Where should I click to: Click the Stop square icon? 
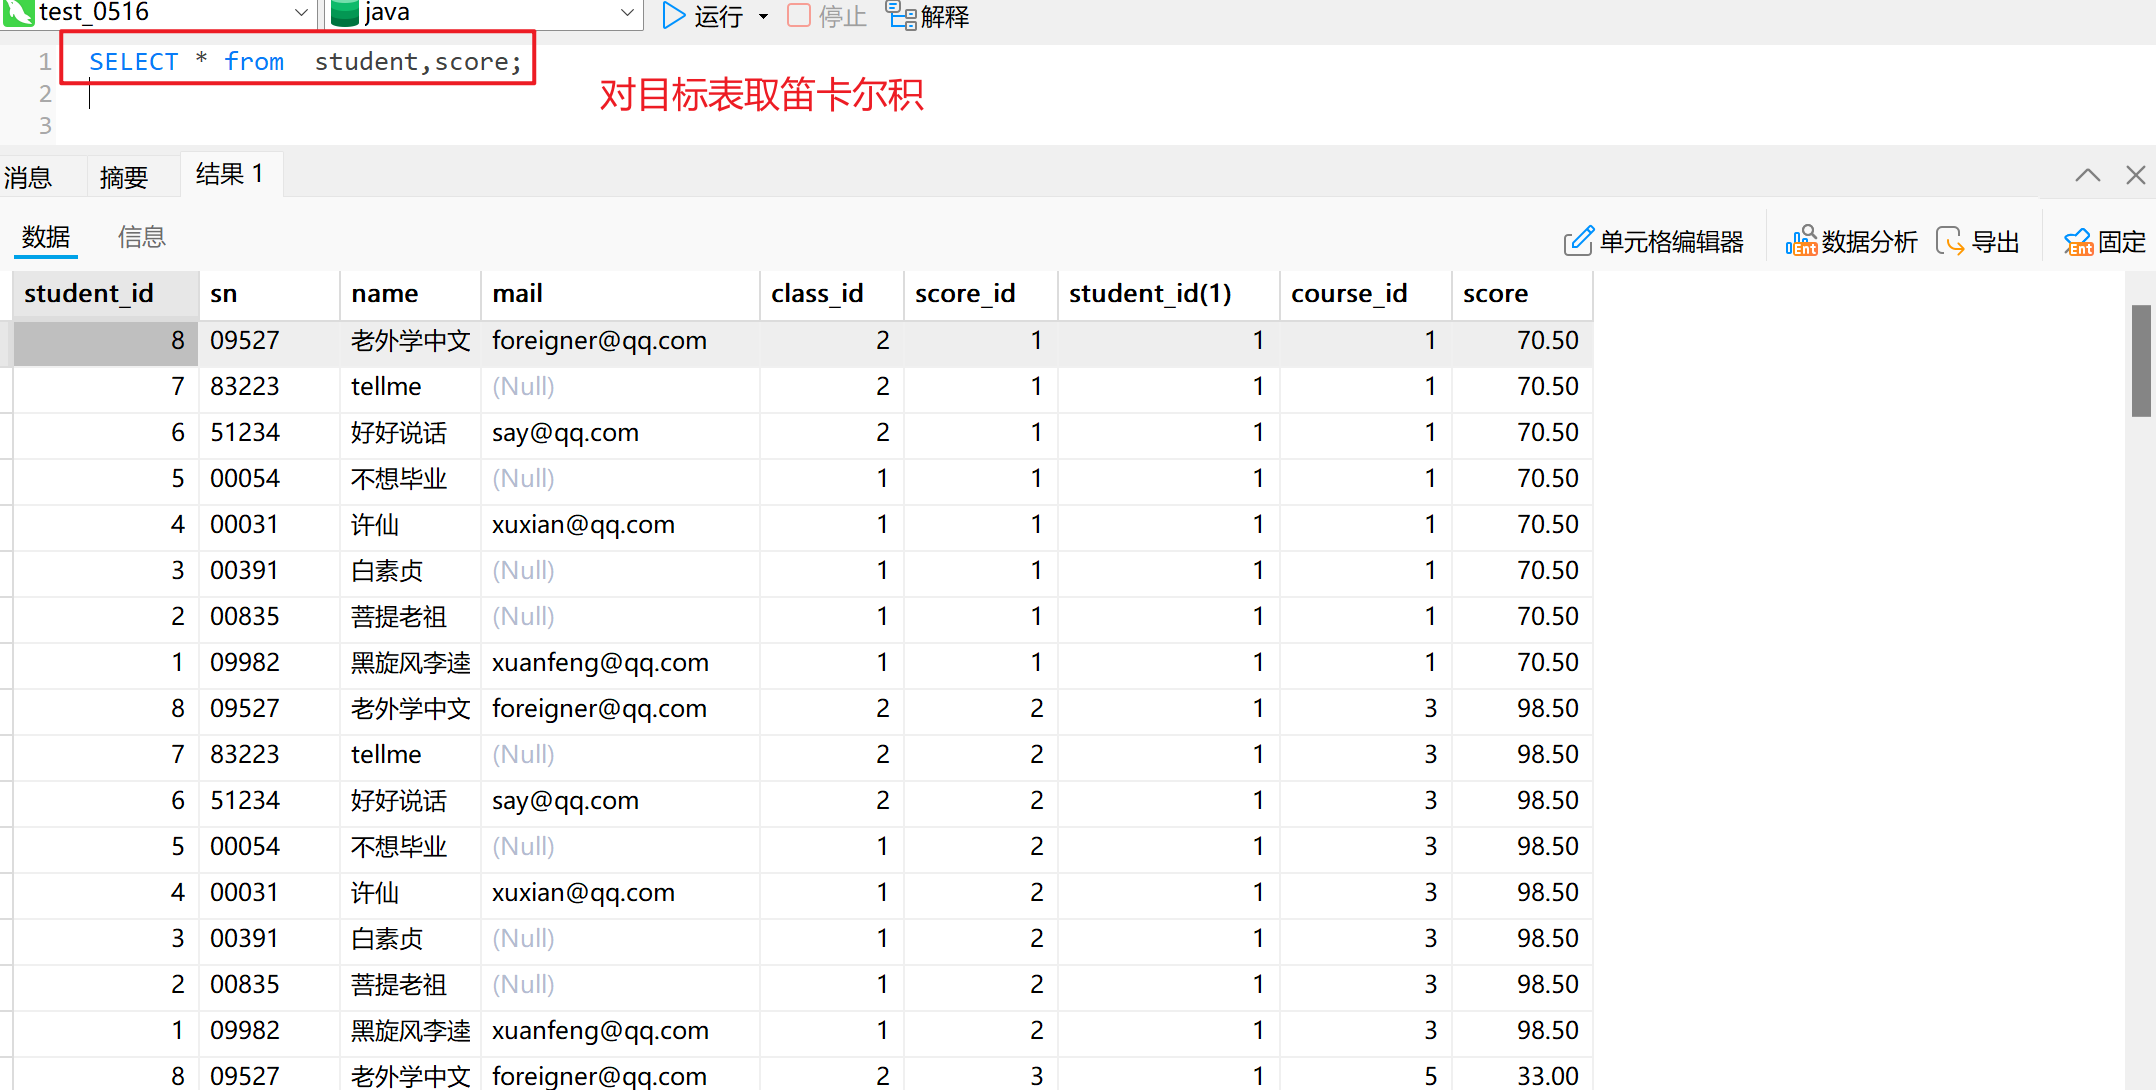pos(799,15)
